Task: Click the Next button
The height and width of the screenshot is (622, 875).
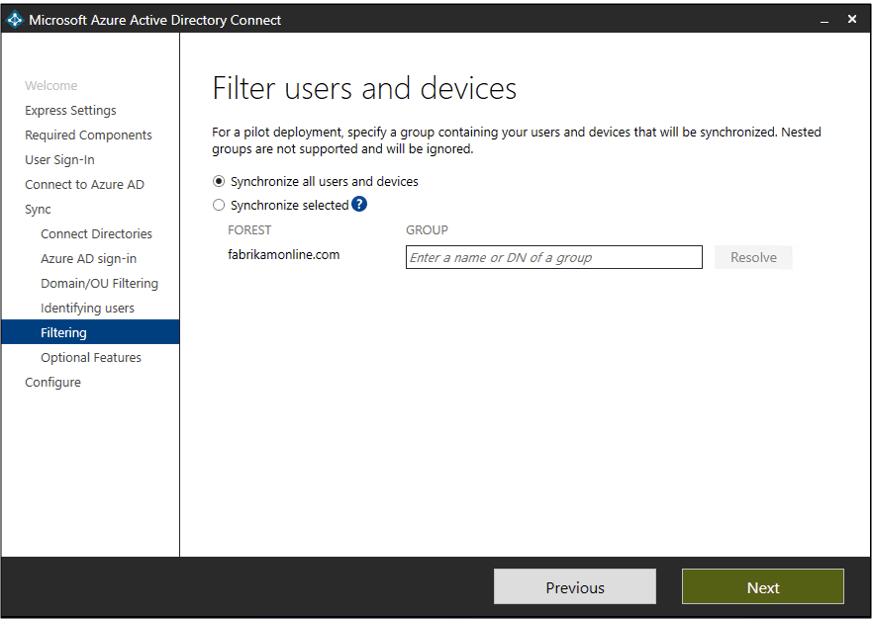Action: click(x=762, y=587)
